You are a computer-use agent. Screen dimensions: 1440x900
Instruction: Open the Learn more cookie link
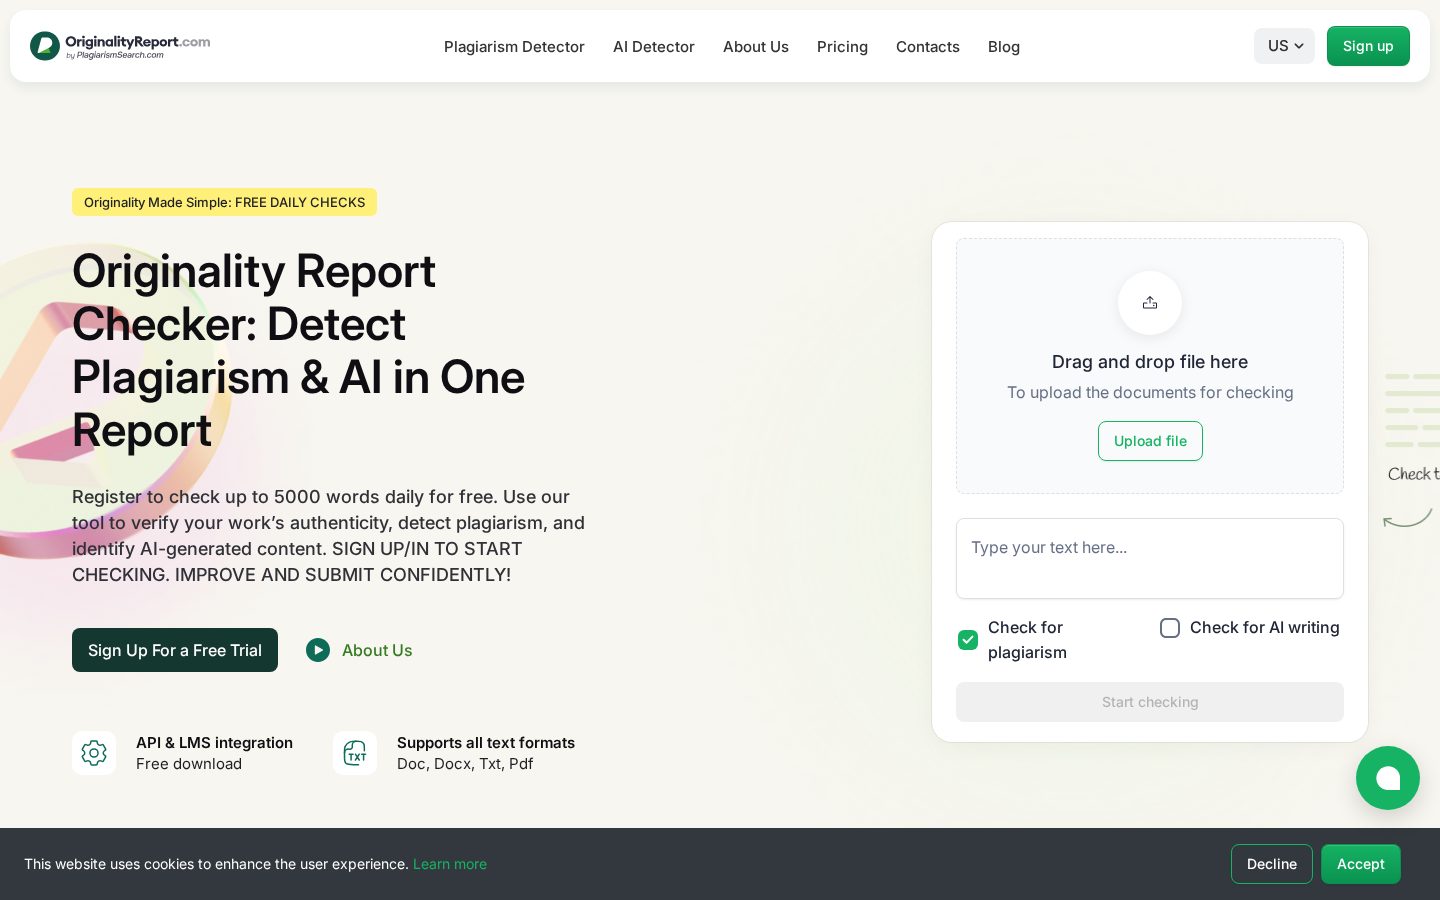450,864
